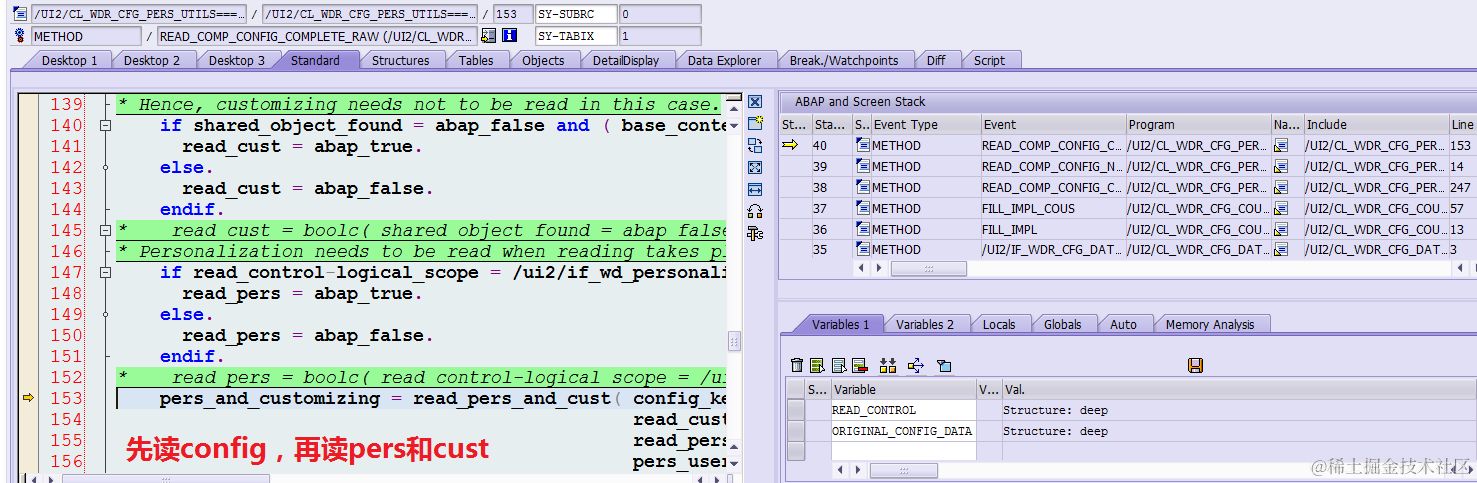
Task: Click line 153 in the code editor
Action: pyautogui.click(x=420, y=399)
